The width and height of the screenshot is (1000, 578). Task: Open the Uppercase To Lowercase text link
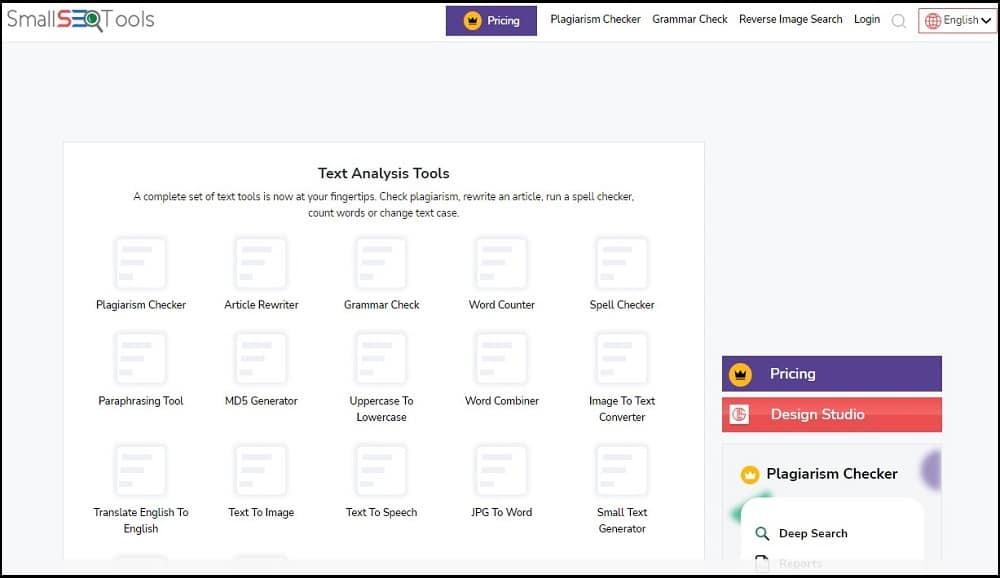[381, 409]
